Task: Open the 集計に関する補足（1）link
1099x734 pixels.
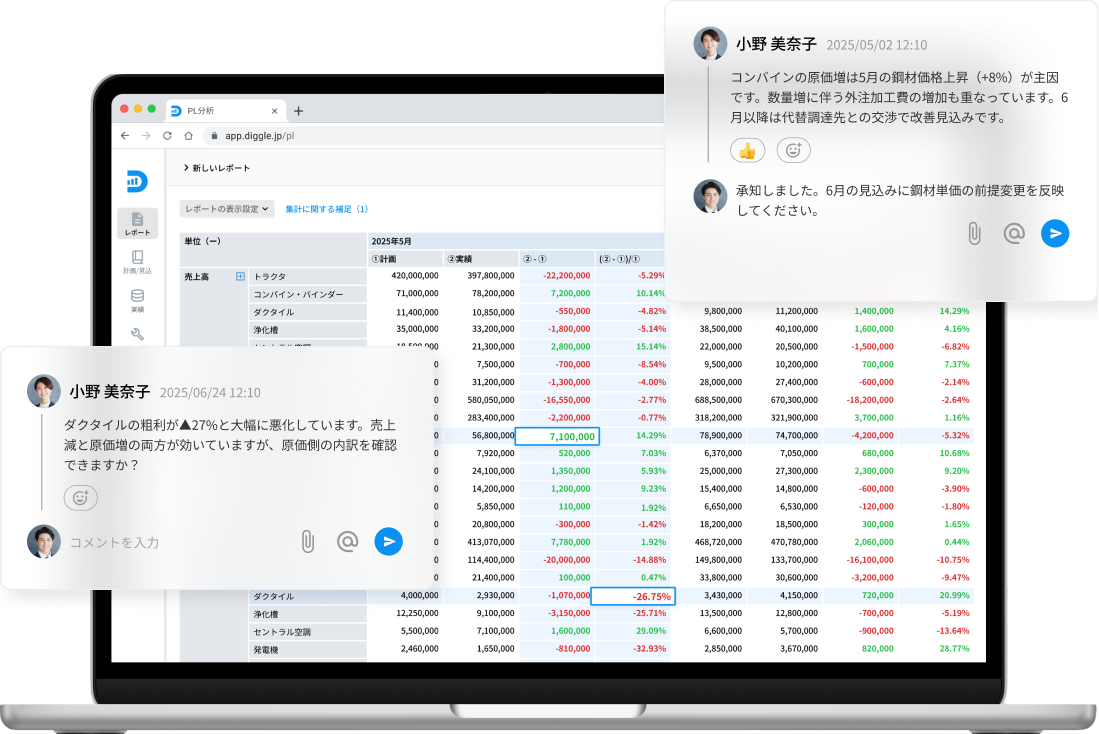Action: pos(326,209)
